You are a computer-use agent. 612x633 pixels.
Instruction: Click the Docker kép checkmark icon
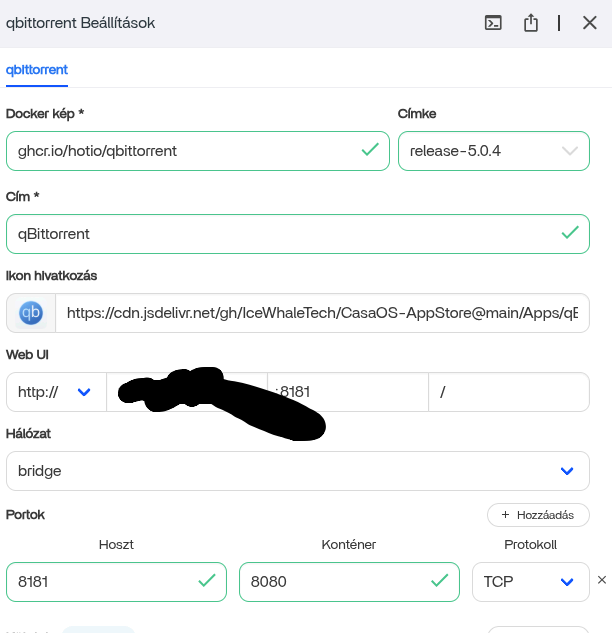coord(370,150)
